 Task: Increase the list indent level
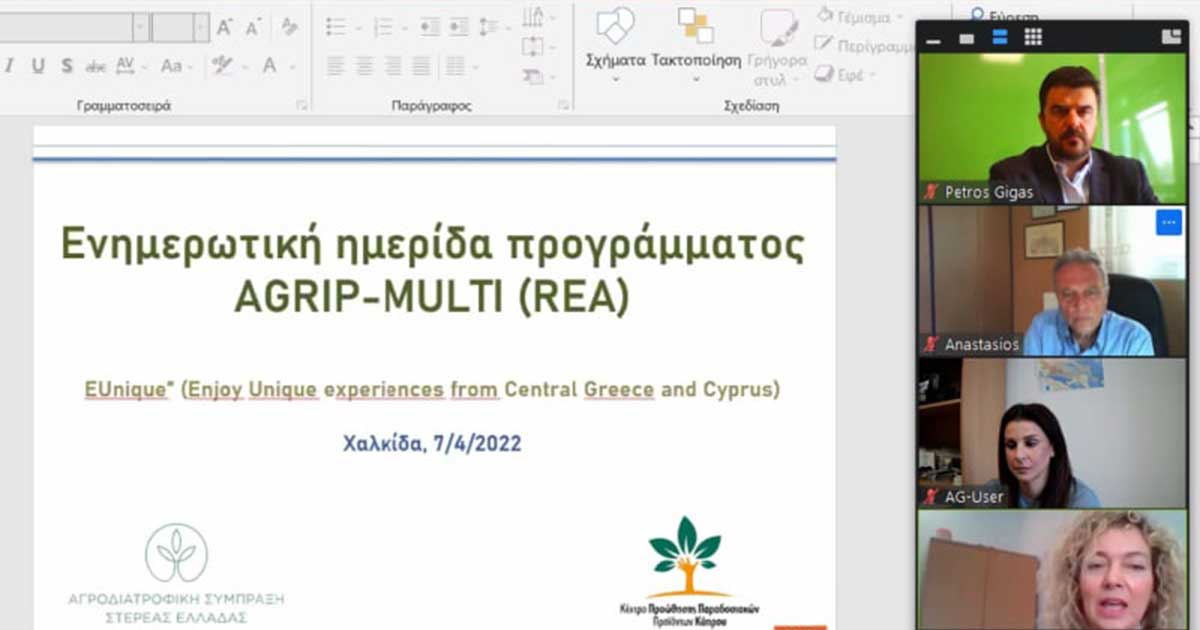tap(458, 28)
